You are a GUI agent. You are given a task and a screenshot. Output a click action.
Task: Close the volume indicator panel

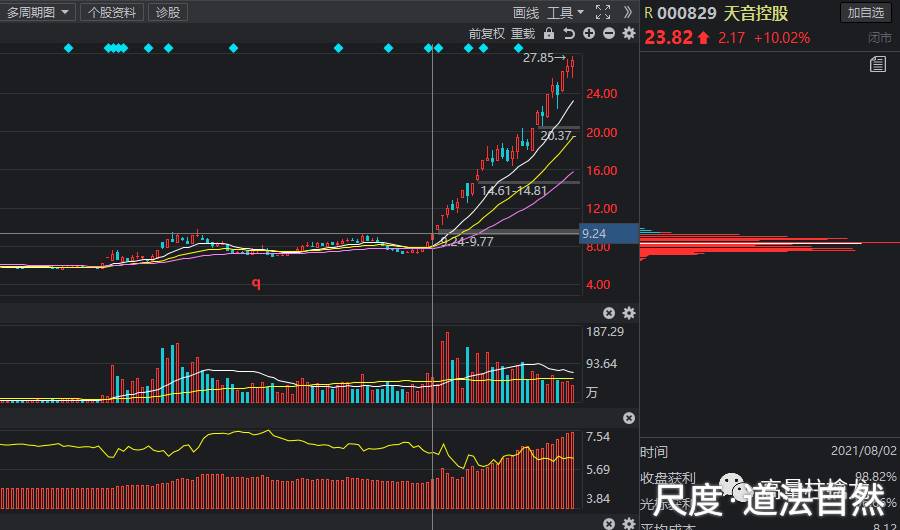(609, 313)
